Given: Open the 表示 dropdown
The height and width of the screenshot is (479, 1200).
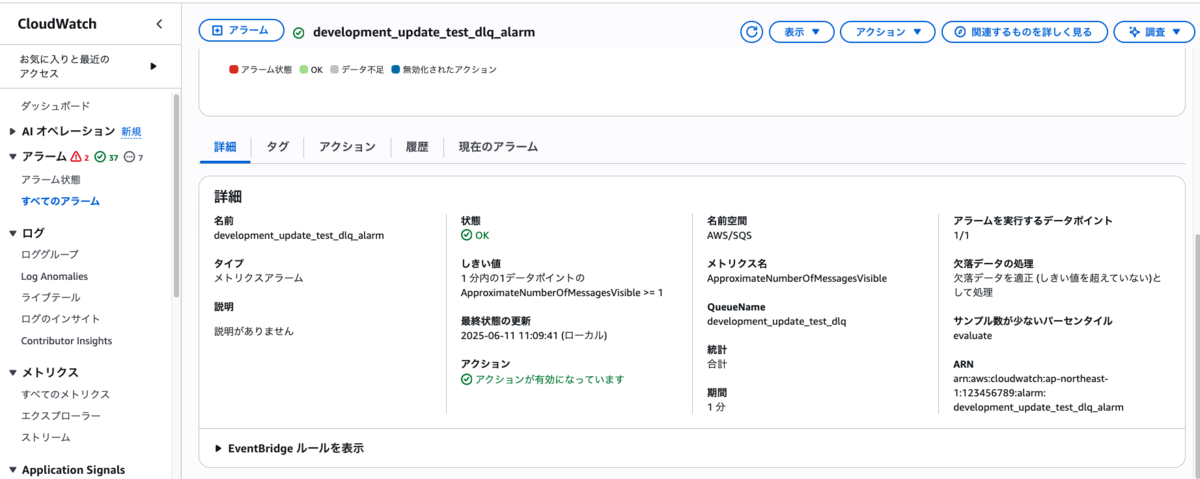Looking at the screenshot, I should 801,32.
